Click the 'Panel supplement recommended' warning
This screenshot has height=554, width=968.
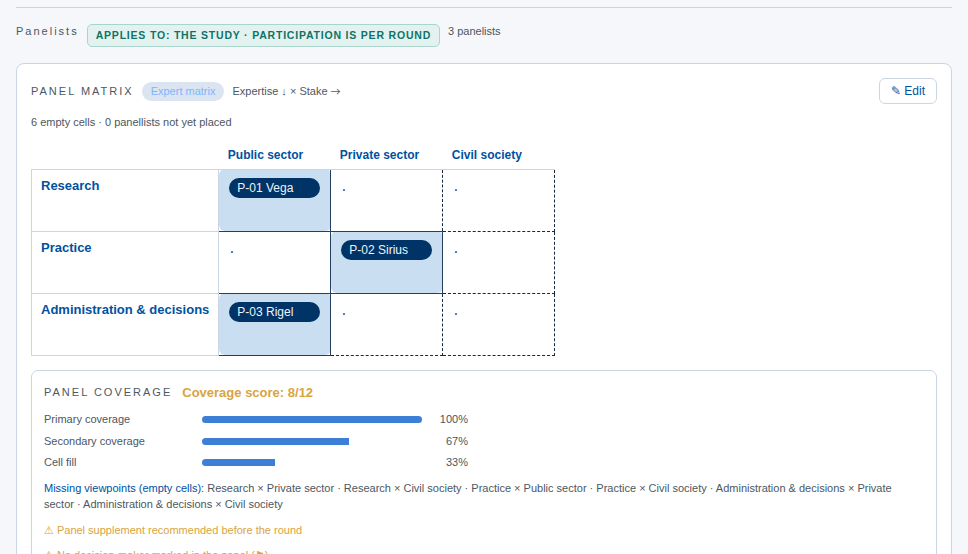tap(173, 530)
